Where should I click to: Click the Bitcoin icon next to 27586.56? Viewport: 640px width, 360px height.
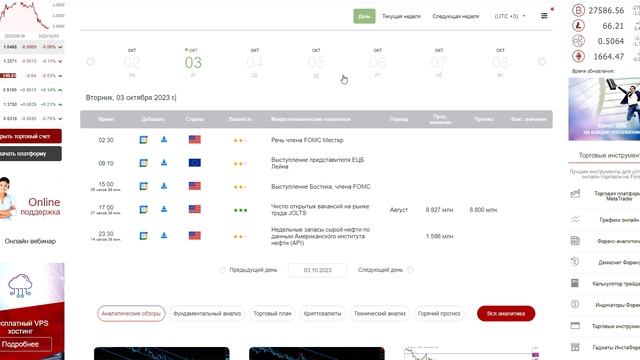578,10
